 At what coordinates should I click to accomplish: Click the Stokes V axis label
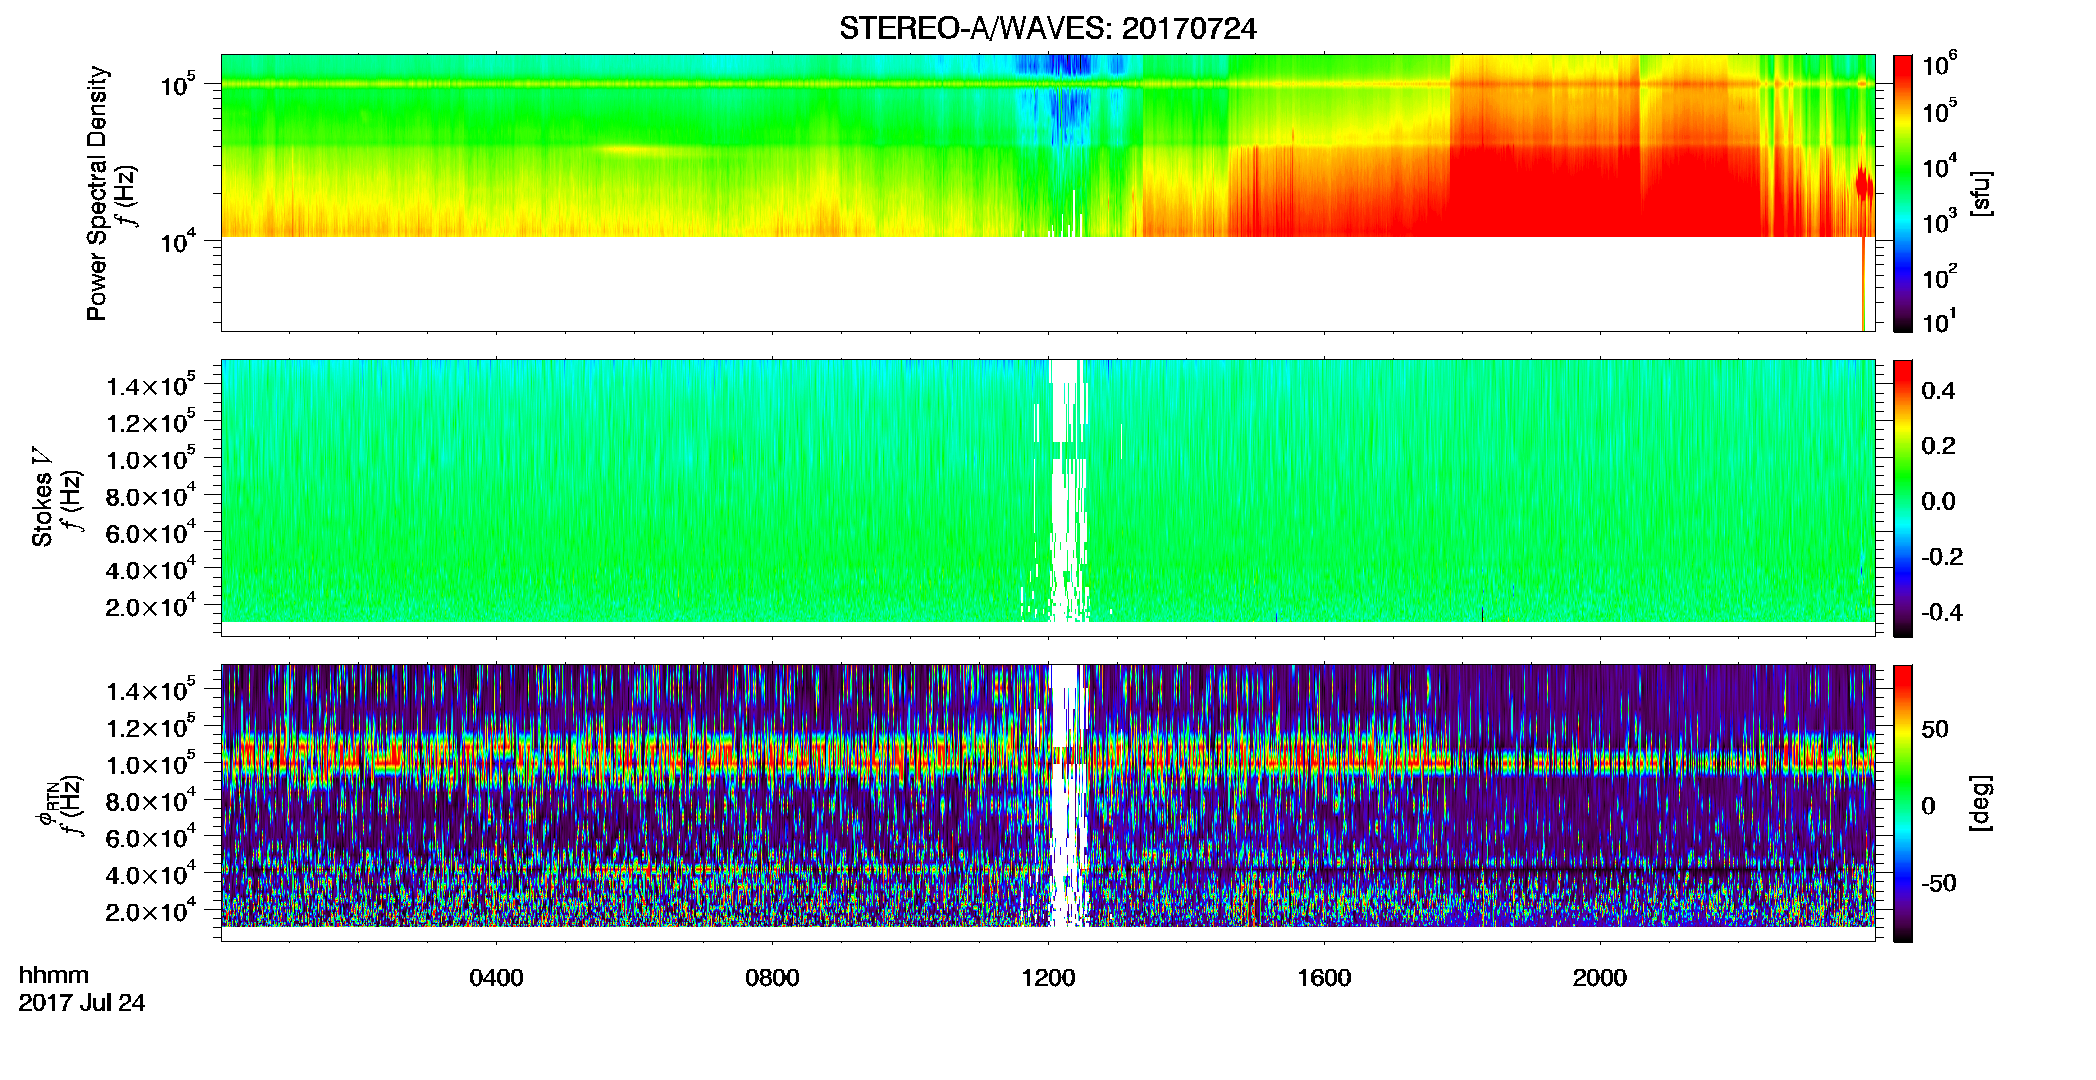(42, 497)
